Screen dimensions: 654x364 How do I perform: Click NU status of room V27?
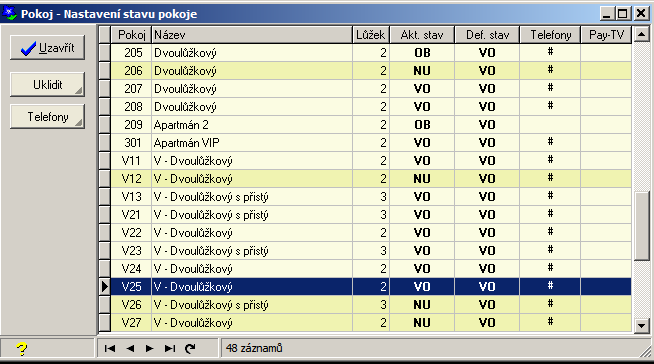pos(422,323)
